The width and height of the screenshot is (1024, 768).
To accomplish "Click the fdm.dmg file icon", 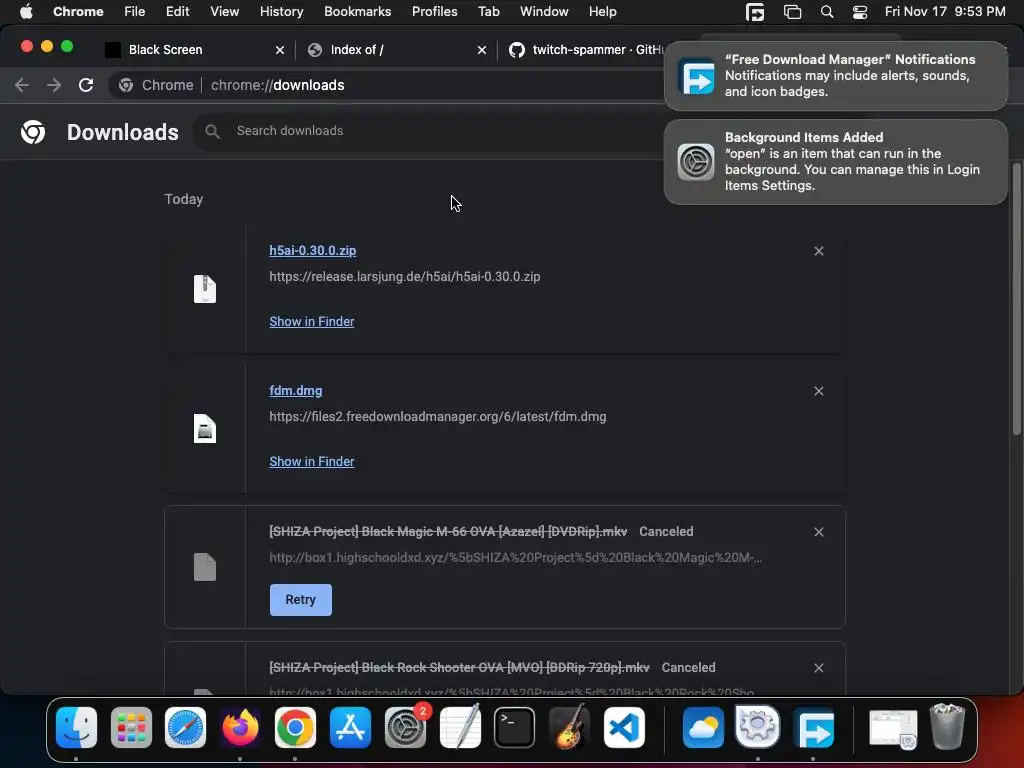I will pyautogui.click(x=204, y=428).
